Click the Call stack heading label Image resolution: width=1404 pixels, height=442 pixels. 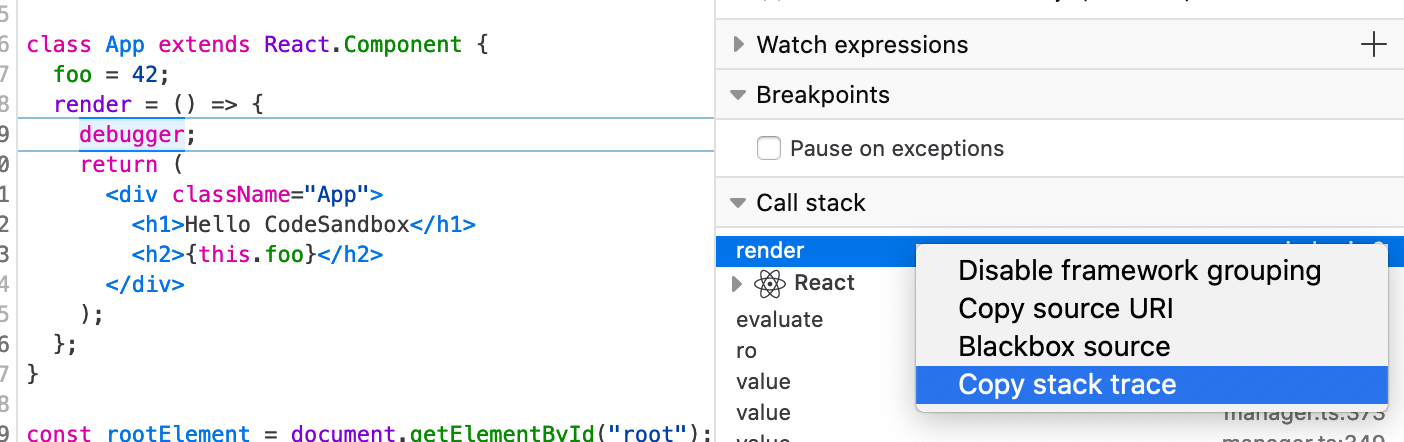(811, 203)
